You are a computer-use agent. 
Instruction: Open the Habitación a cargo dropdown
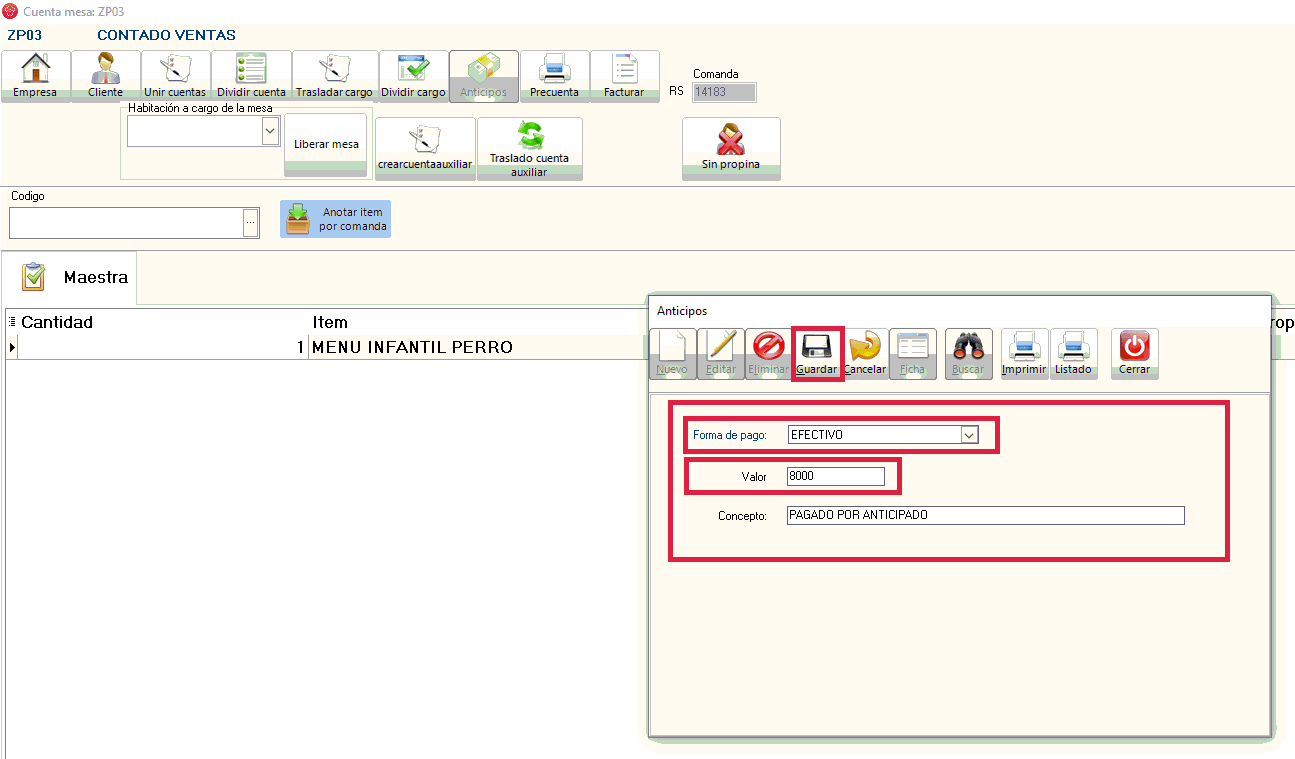pyautogui.click(x=269, y=131)
